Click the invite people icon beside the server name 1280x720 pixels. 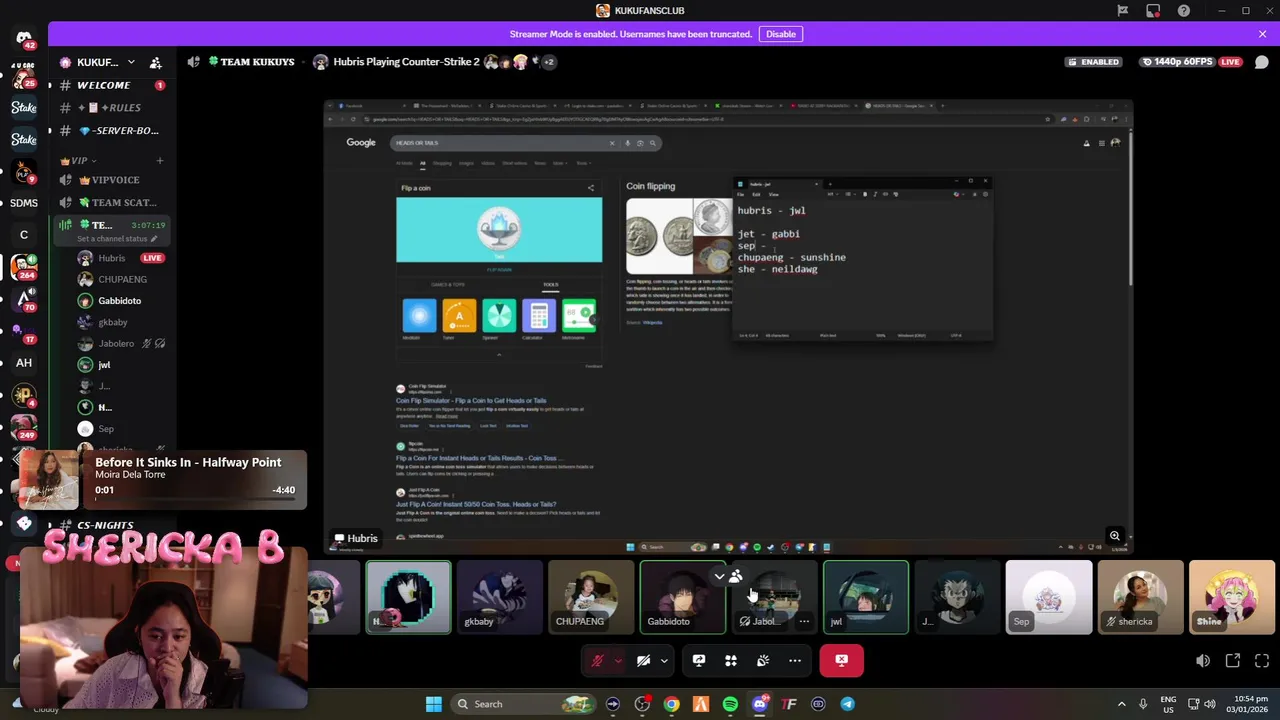[x=156, y=62]
